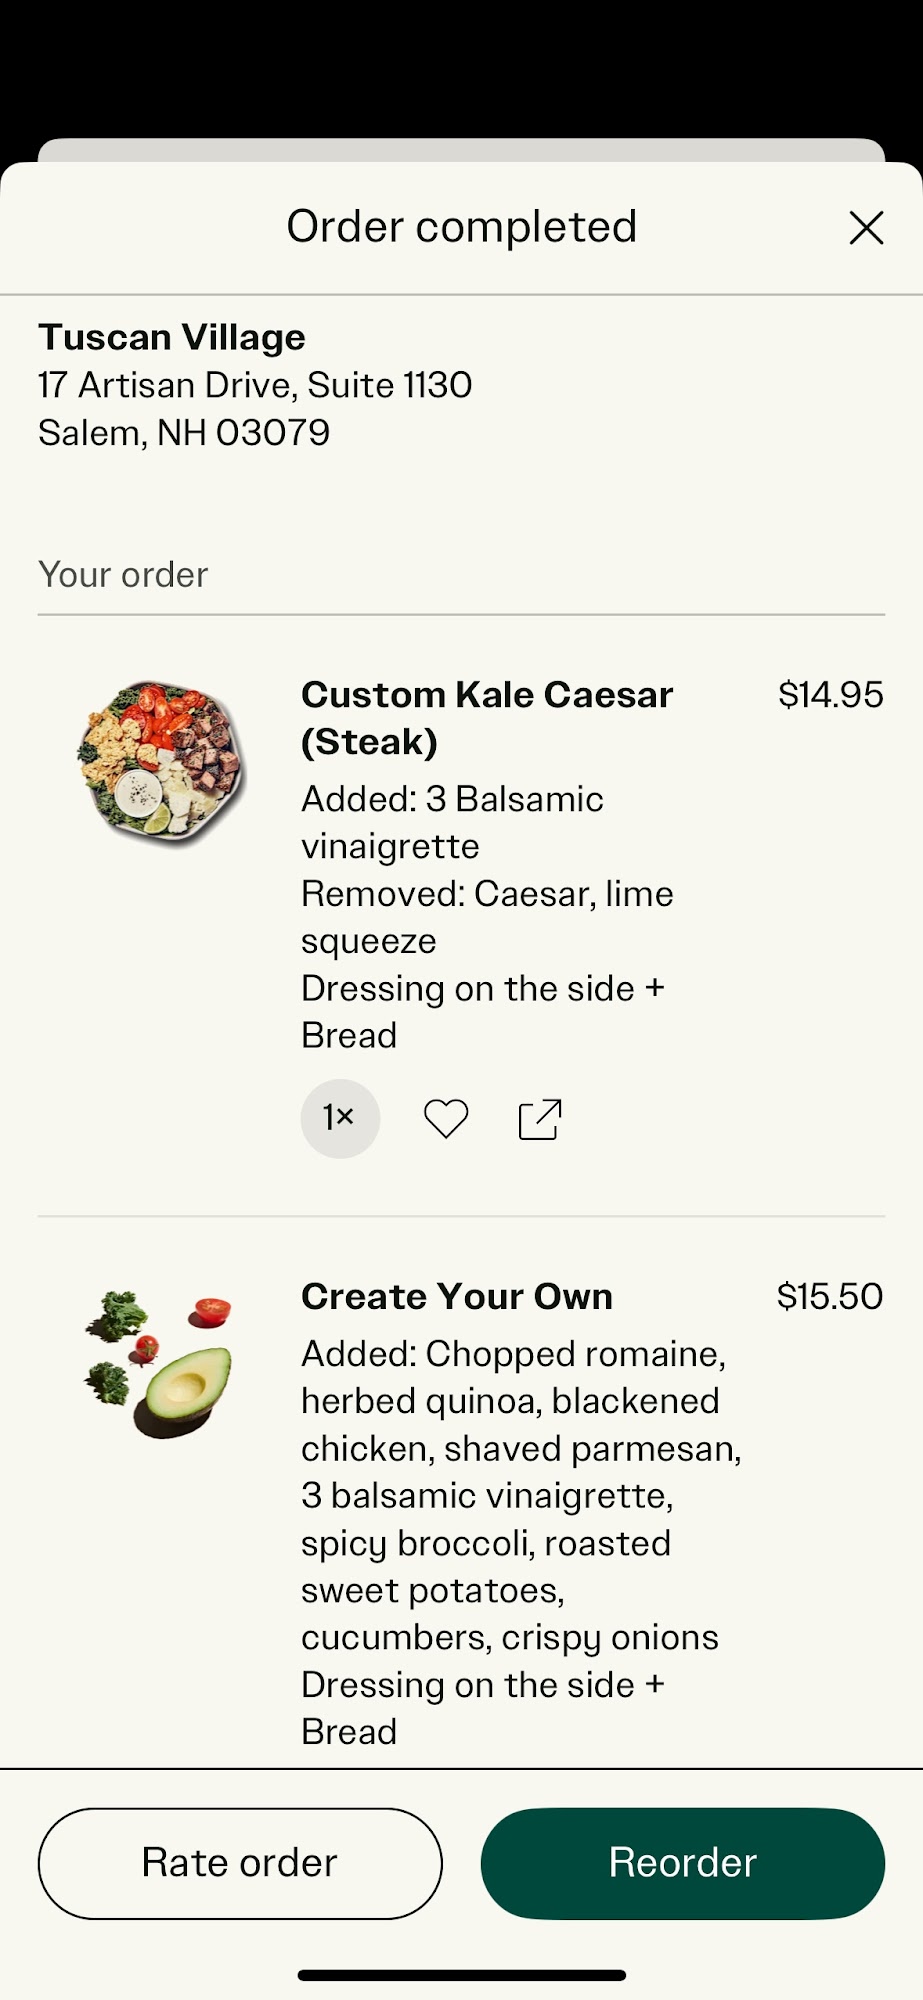This screenshot has height=2000, width=923.
Task: Tap the share icon for Kale Caesar
Action: click(x=540, y=1119)
